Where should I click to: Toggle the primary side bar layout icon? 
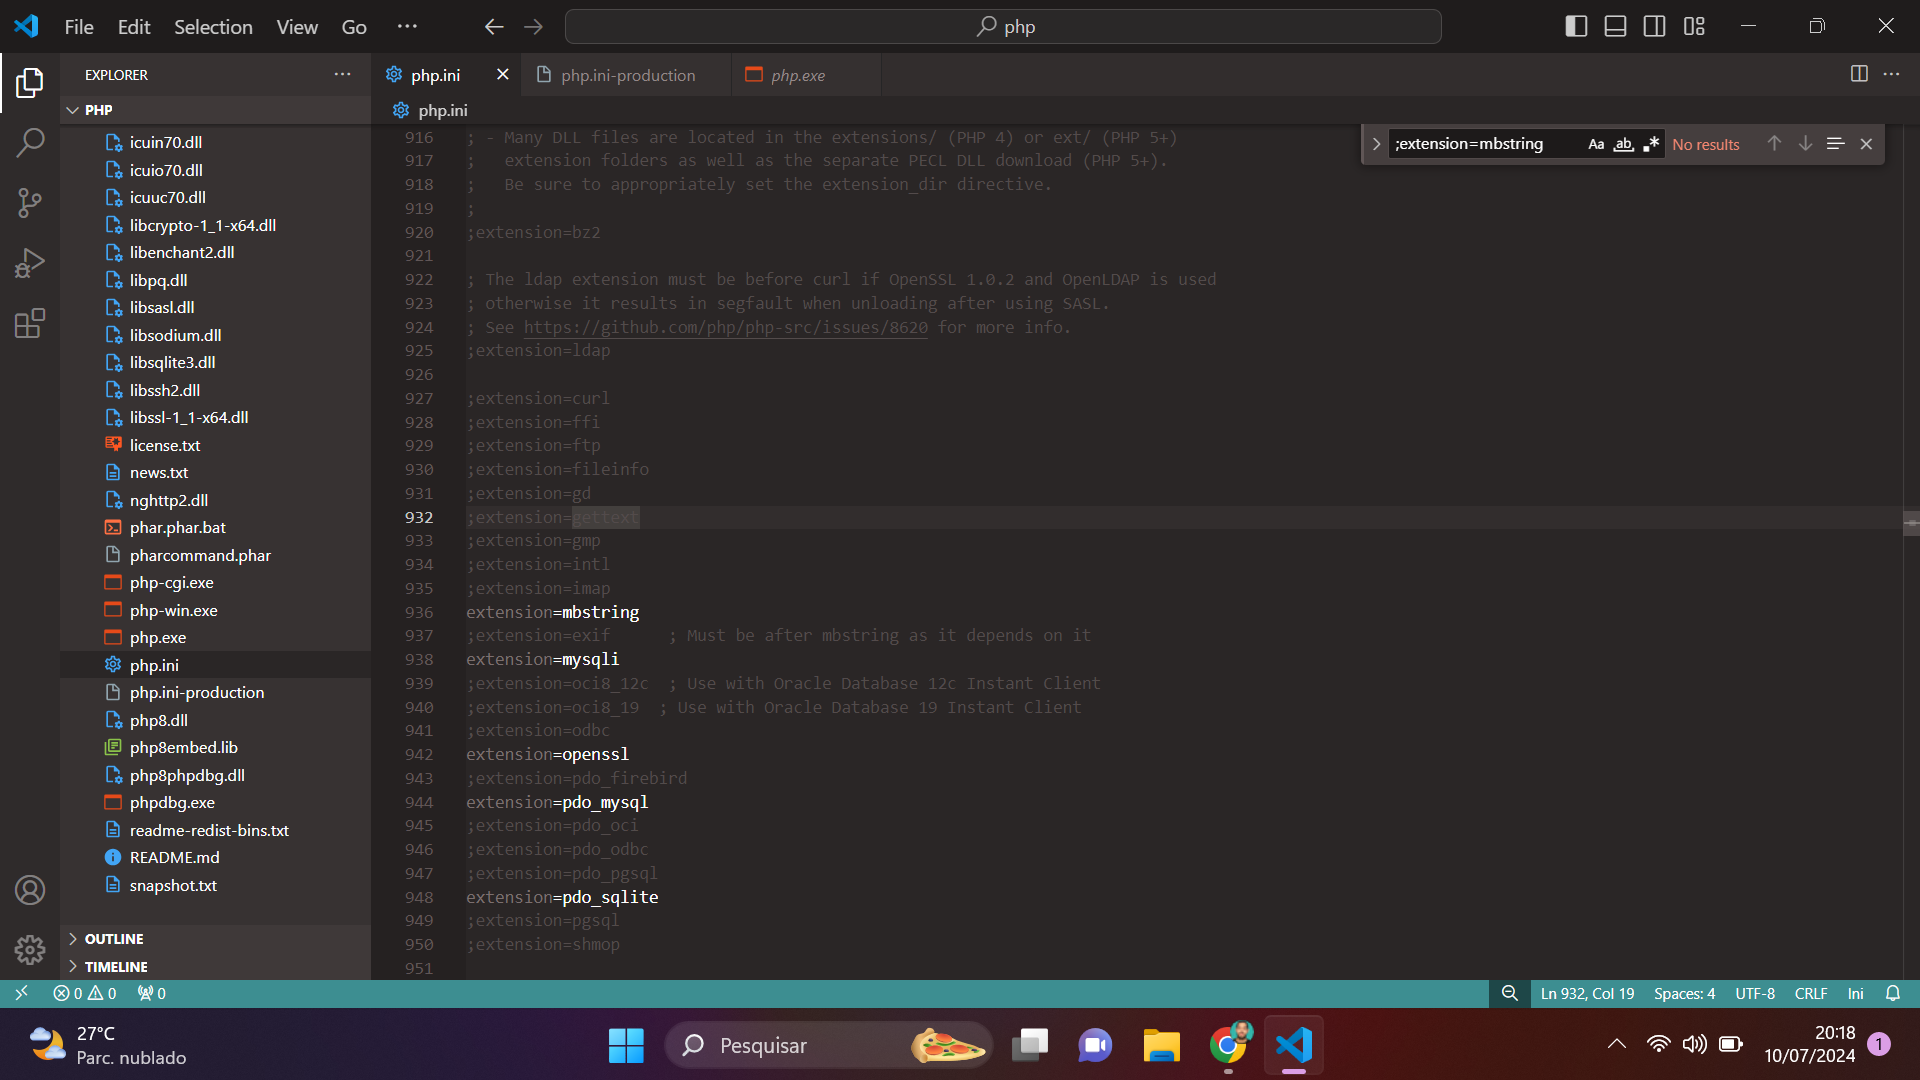click(x=1576, y=27)
